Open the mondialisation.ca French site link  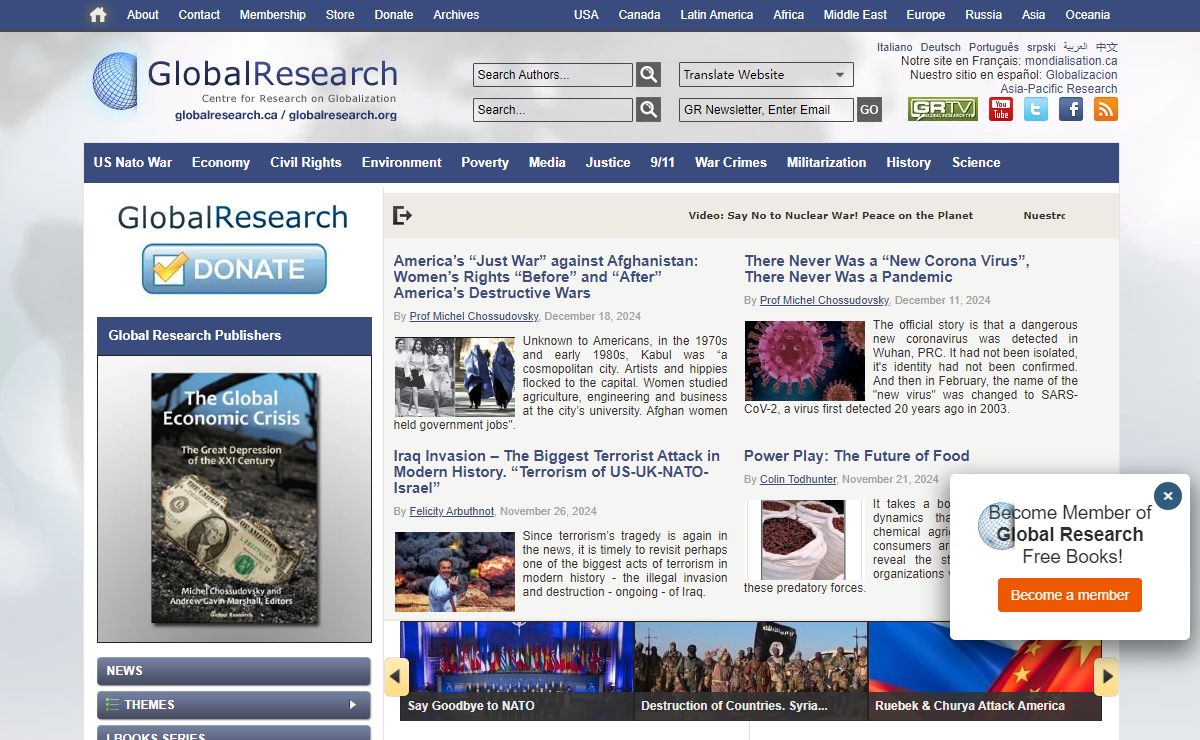[1071, 61]
